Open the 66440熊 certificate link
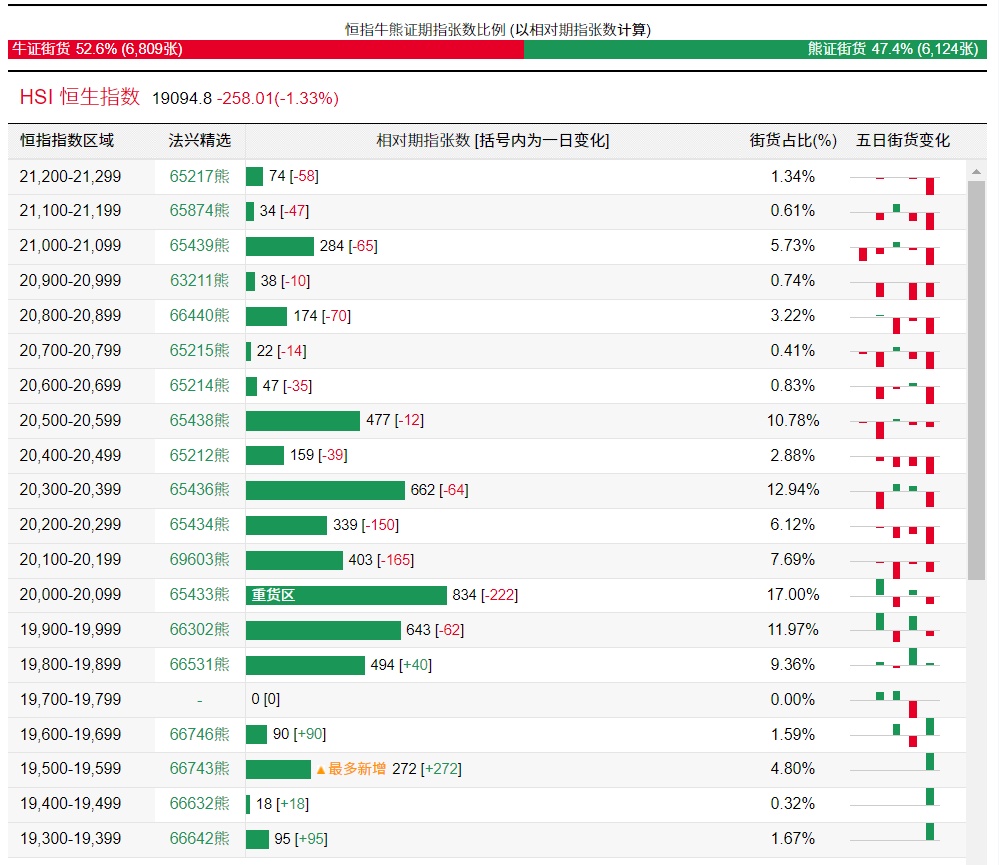The width and height of the screenshot is (999, 865). coord(199,316)
